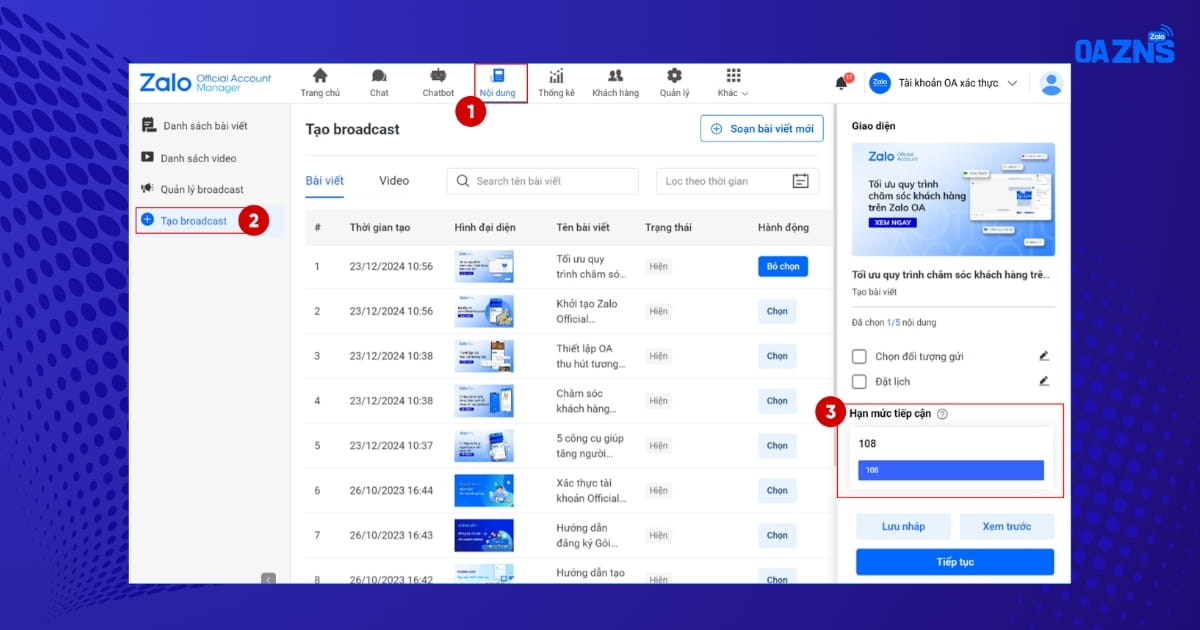Image resolution: width=1200 pixels, height=630 pixels.
Task: Edit Chọn đối tượng gửi with pencil icon
Action: point(1044,355)
